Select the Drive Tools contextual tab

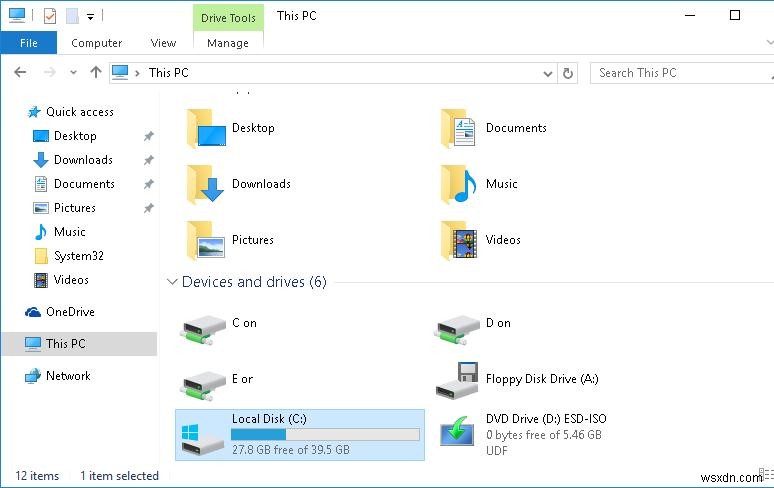click(x=228, y=18)
